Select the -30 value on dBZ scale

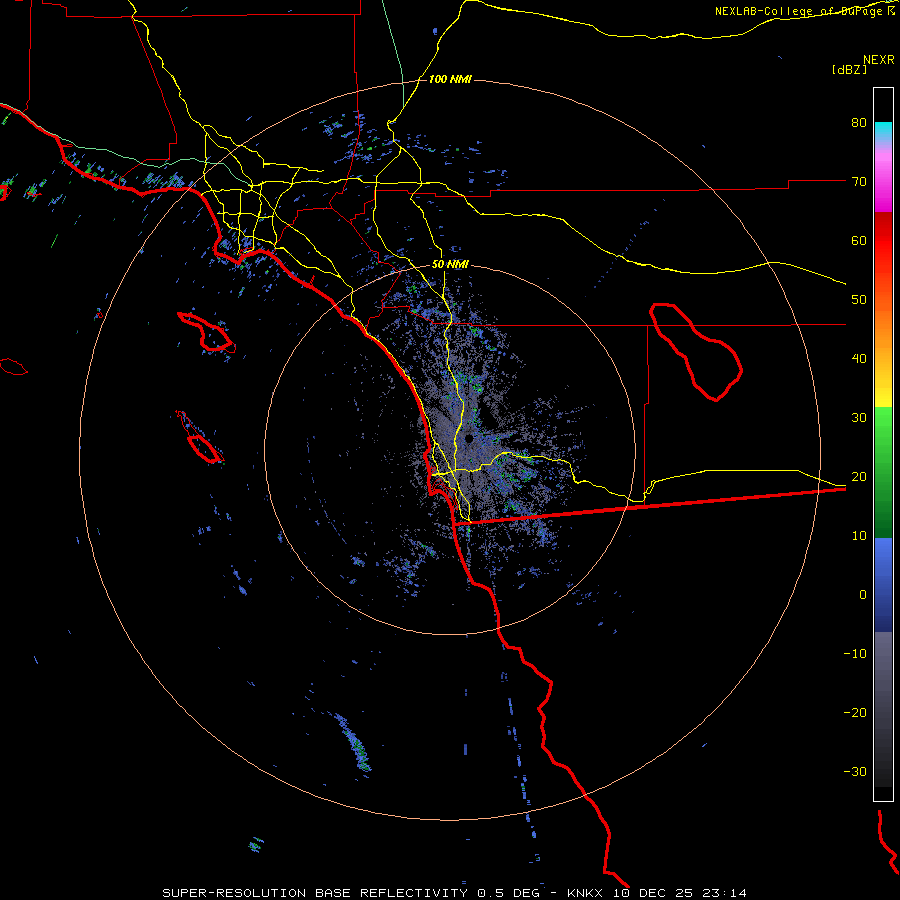tap(855, 771)
